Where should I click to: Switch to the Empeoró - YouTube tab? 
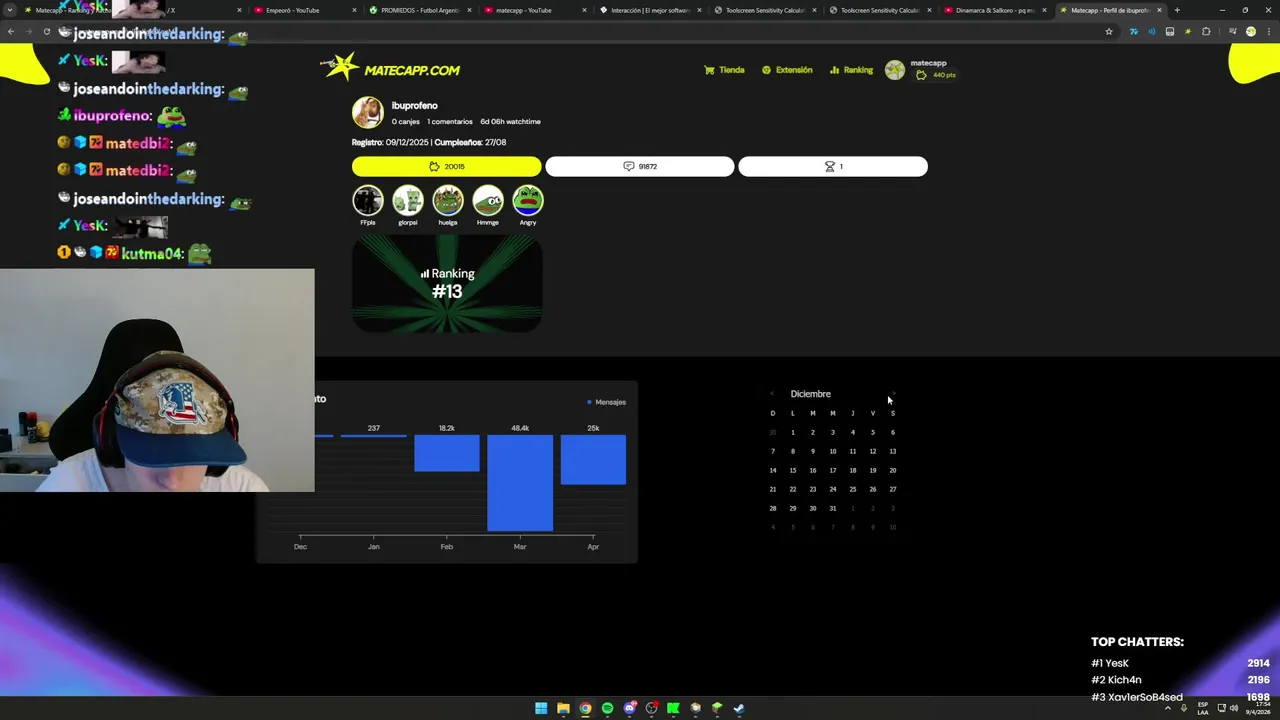click(303, 10)
